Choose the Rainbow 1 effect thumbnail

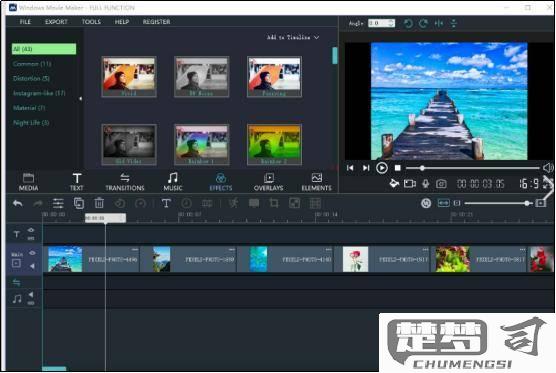[201, 145]
